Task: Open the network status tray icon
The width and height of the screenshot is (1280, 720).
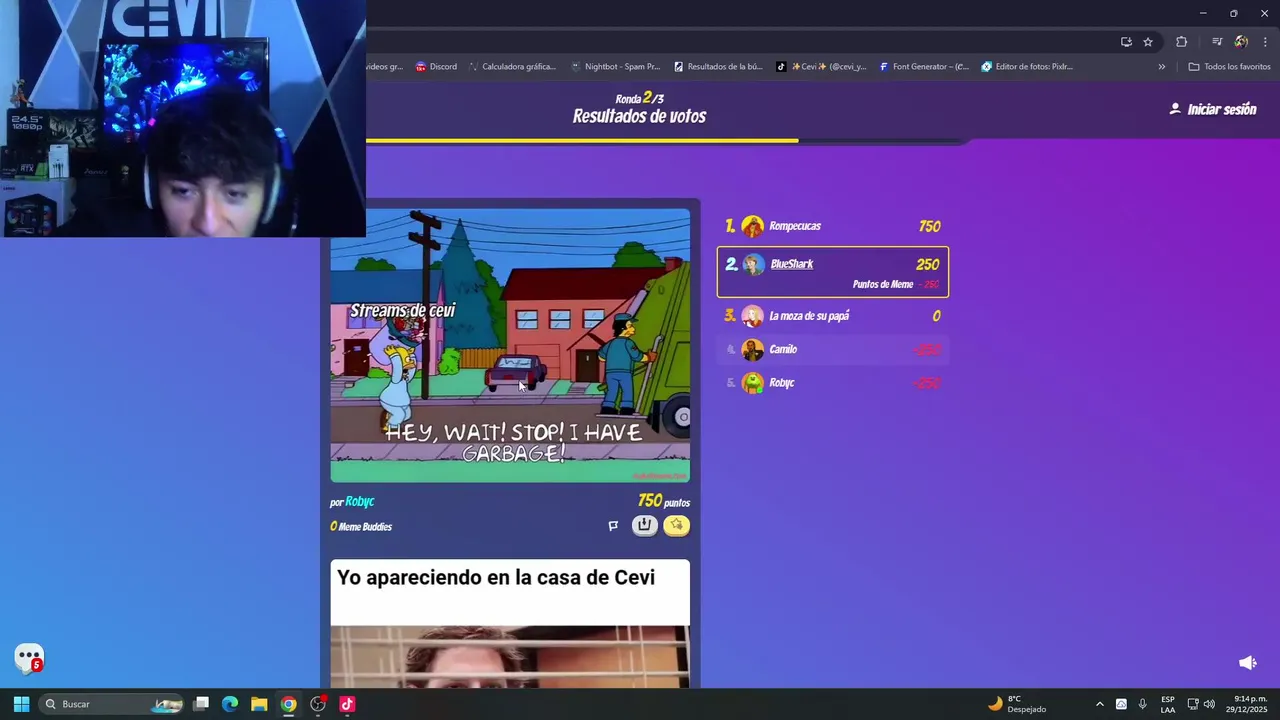Action: click(1193, 704)
